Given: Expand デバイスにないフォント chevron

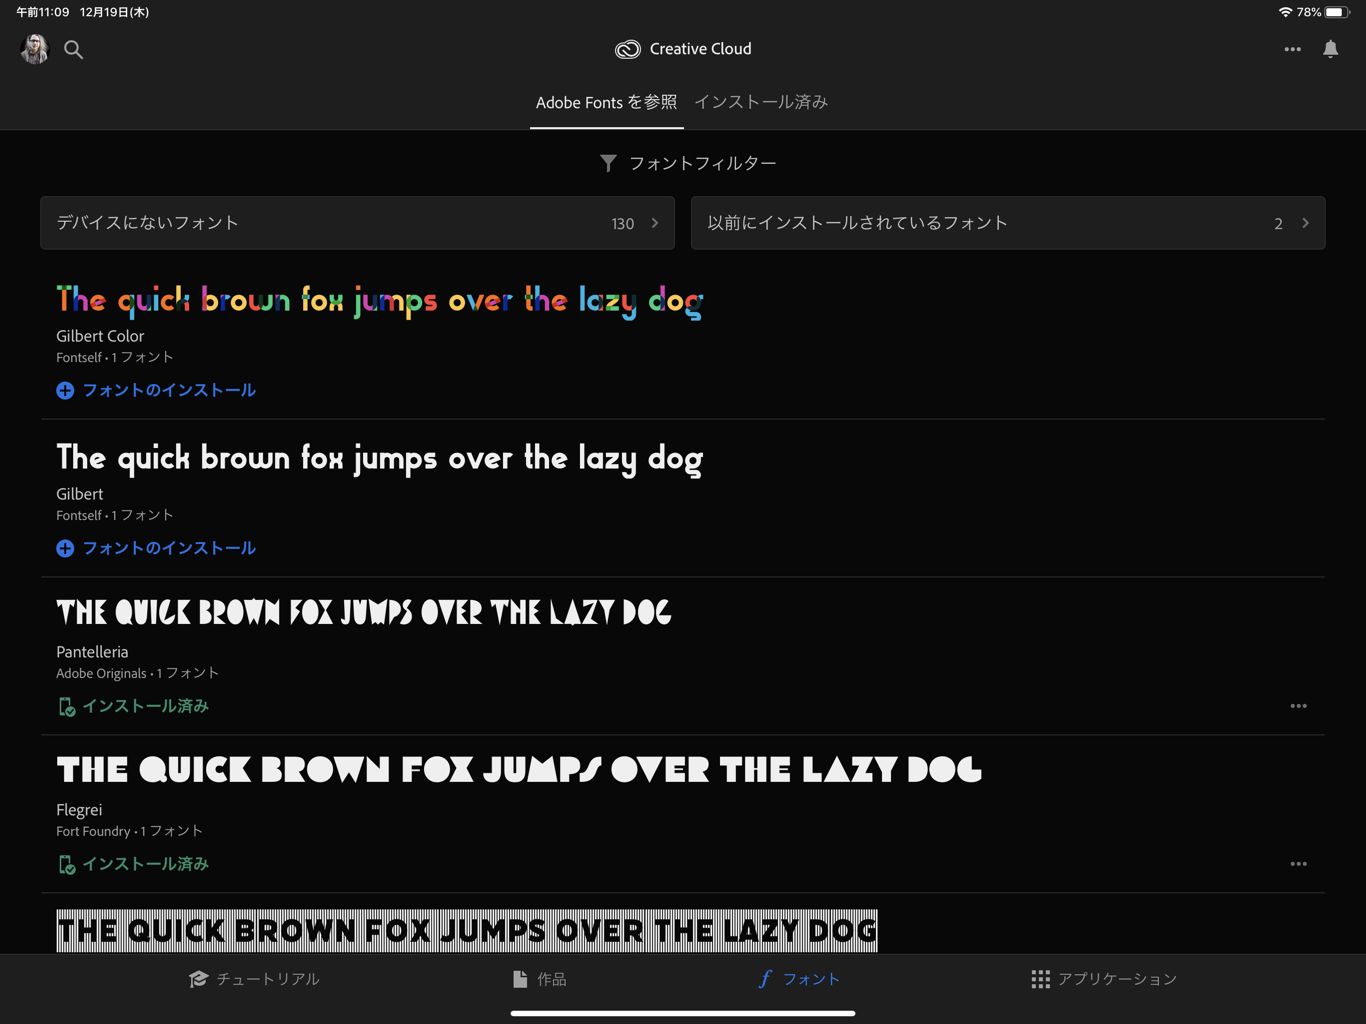Looking at the screenshot, I should click(x=655, y=223).
